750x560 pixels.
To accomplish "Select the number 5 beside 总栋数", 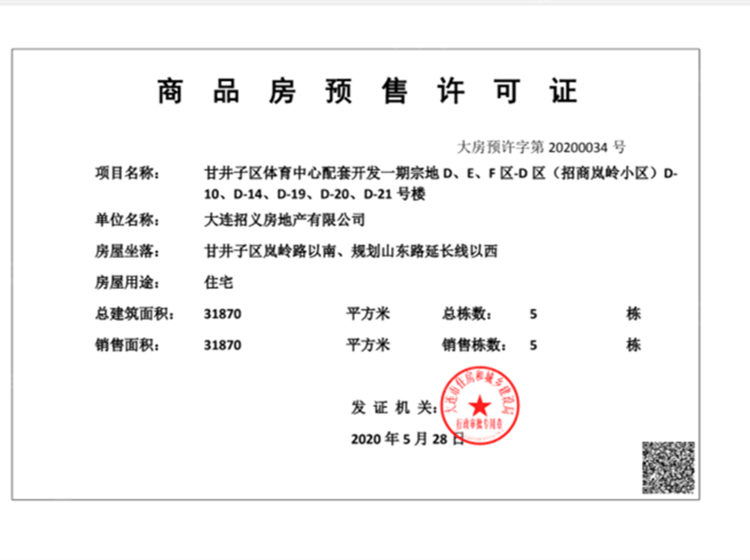I will 533,314.
